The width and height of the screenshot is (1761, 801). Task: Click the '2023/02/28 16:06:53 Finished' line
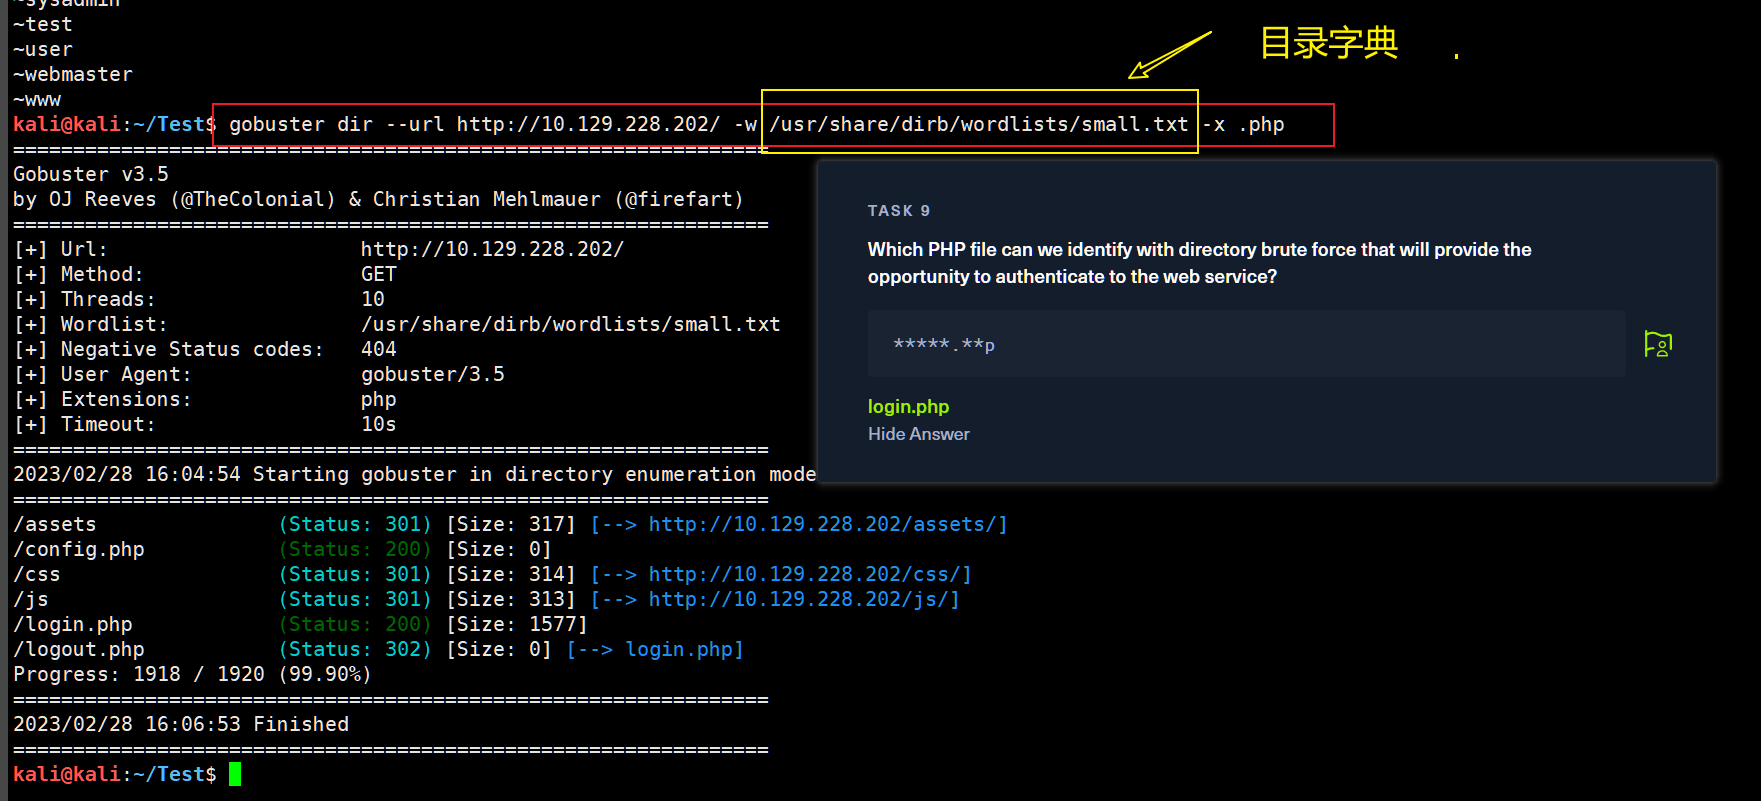coord(181,724)
